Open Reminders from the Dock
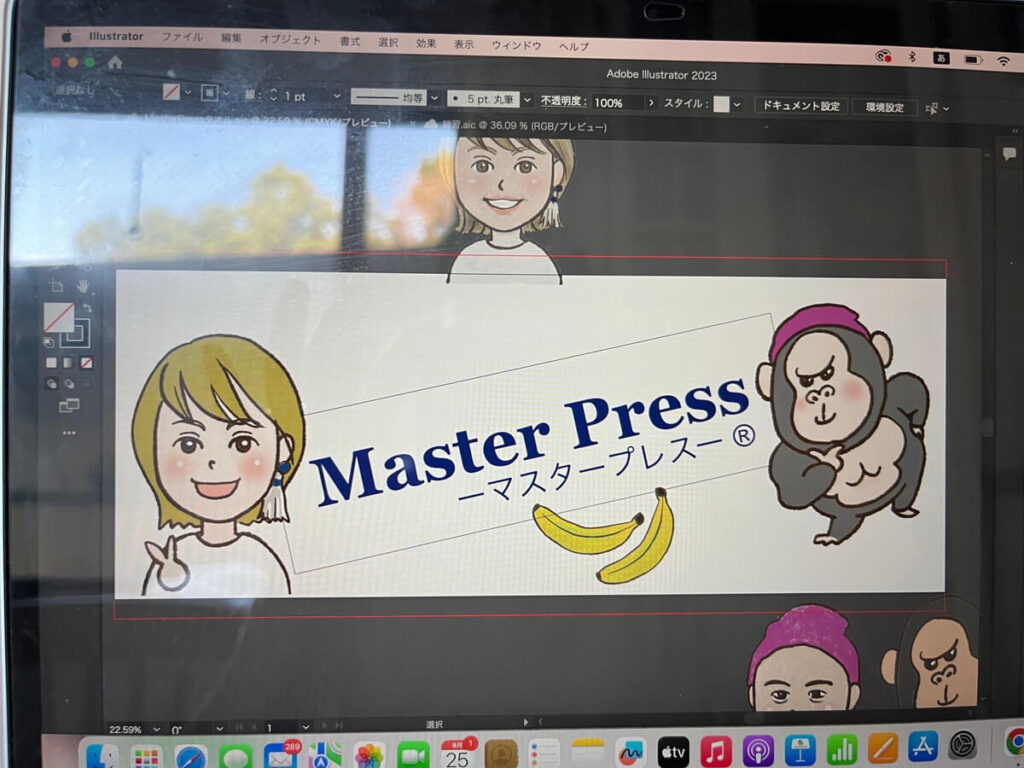 [544, 754]
